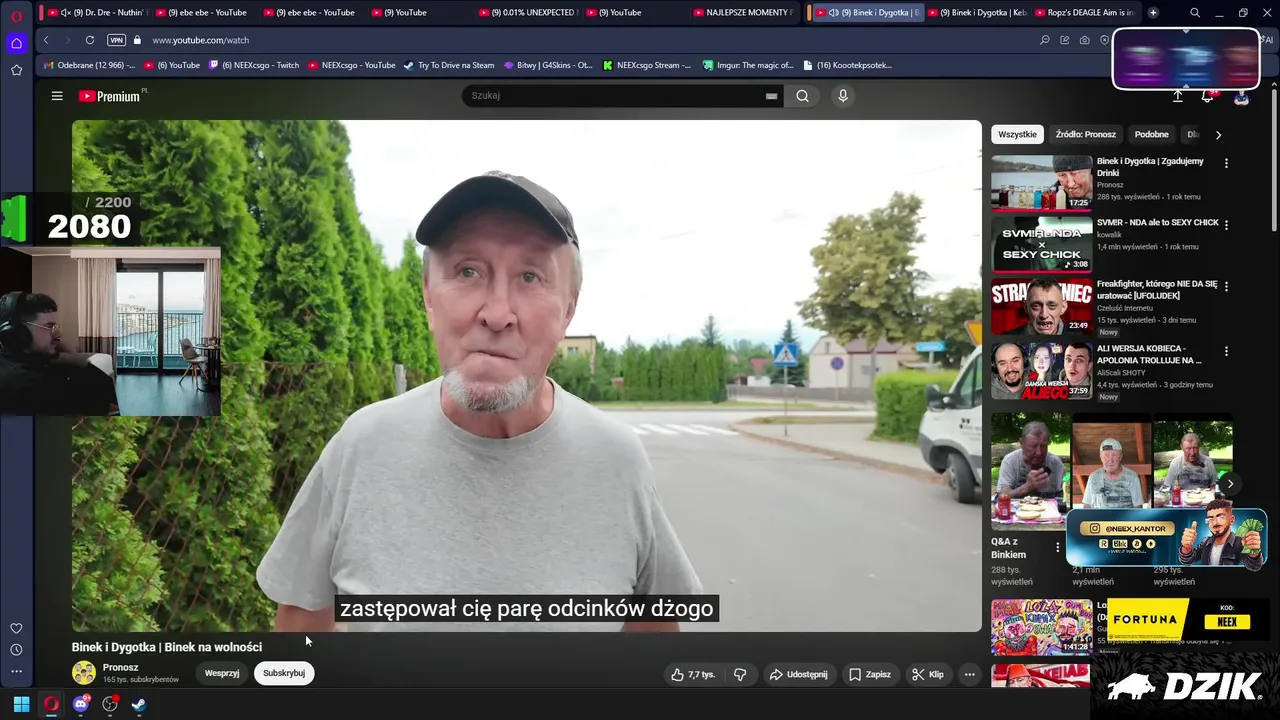Open the Opera sidebar history clock icon
1280x720 pixels.
(x=16, y=650)
